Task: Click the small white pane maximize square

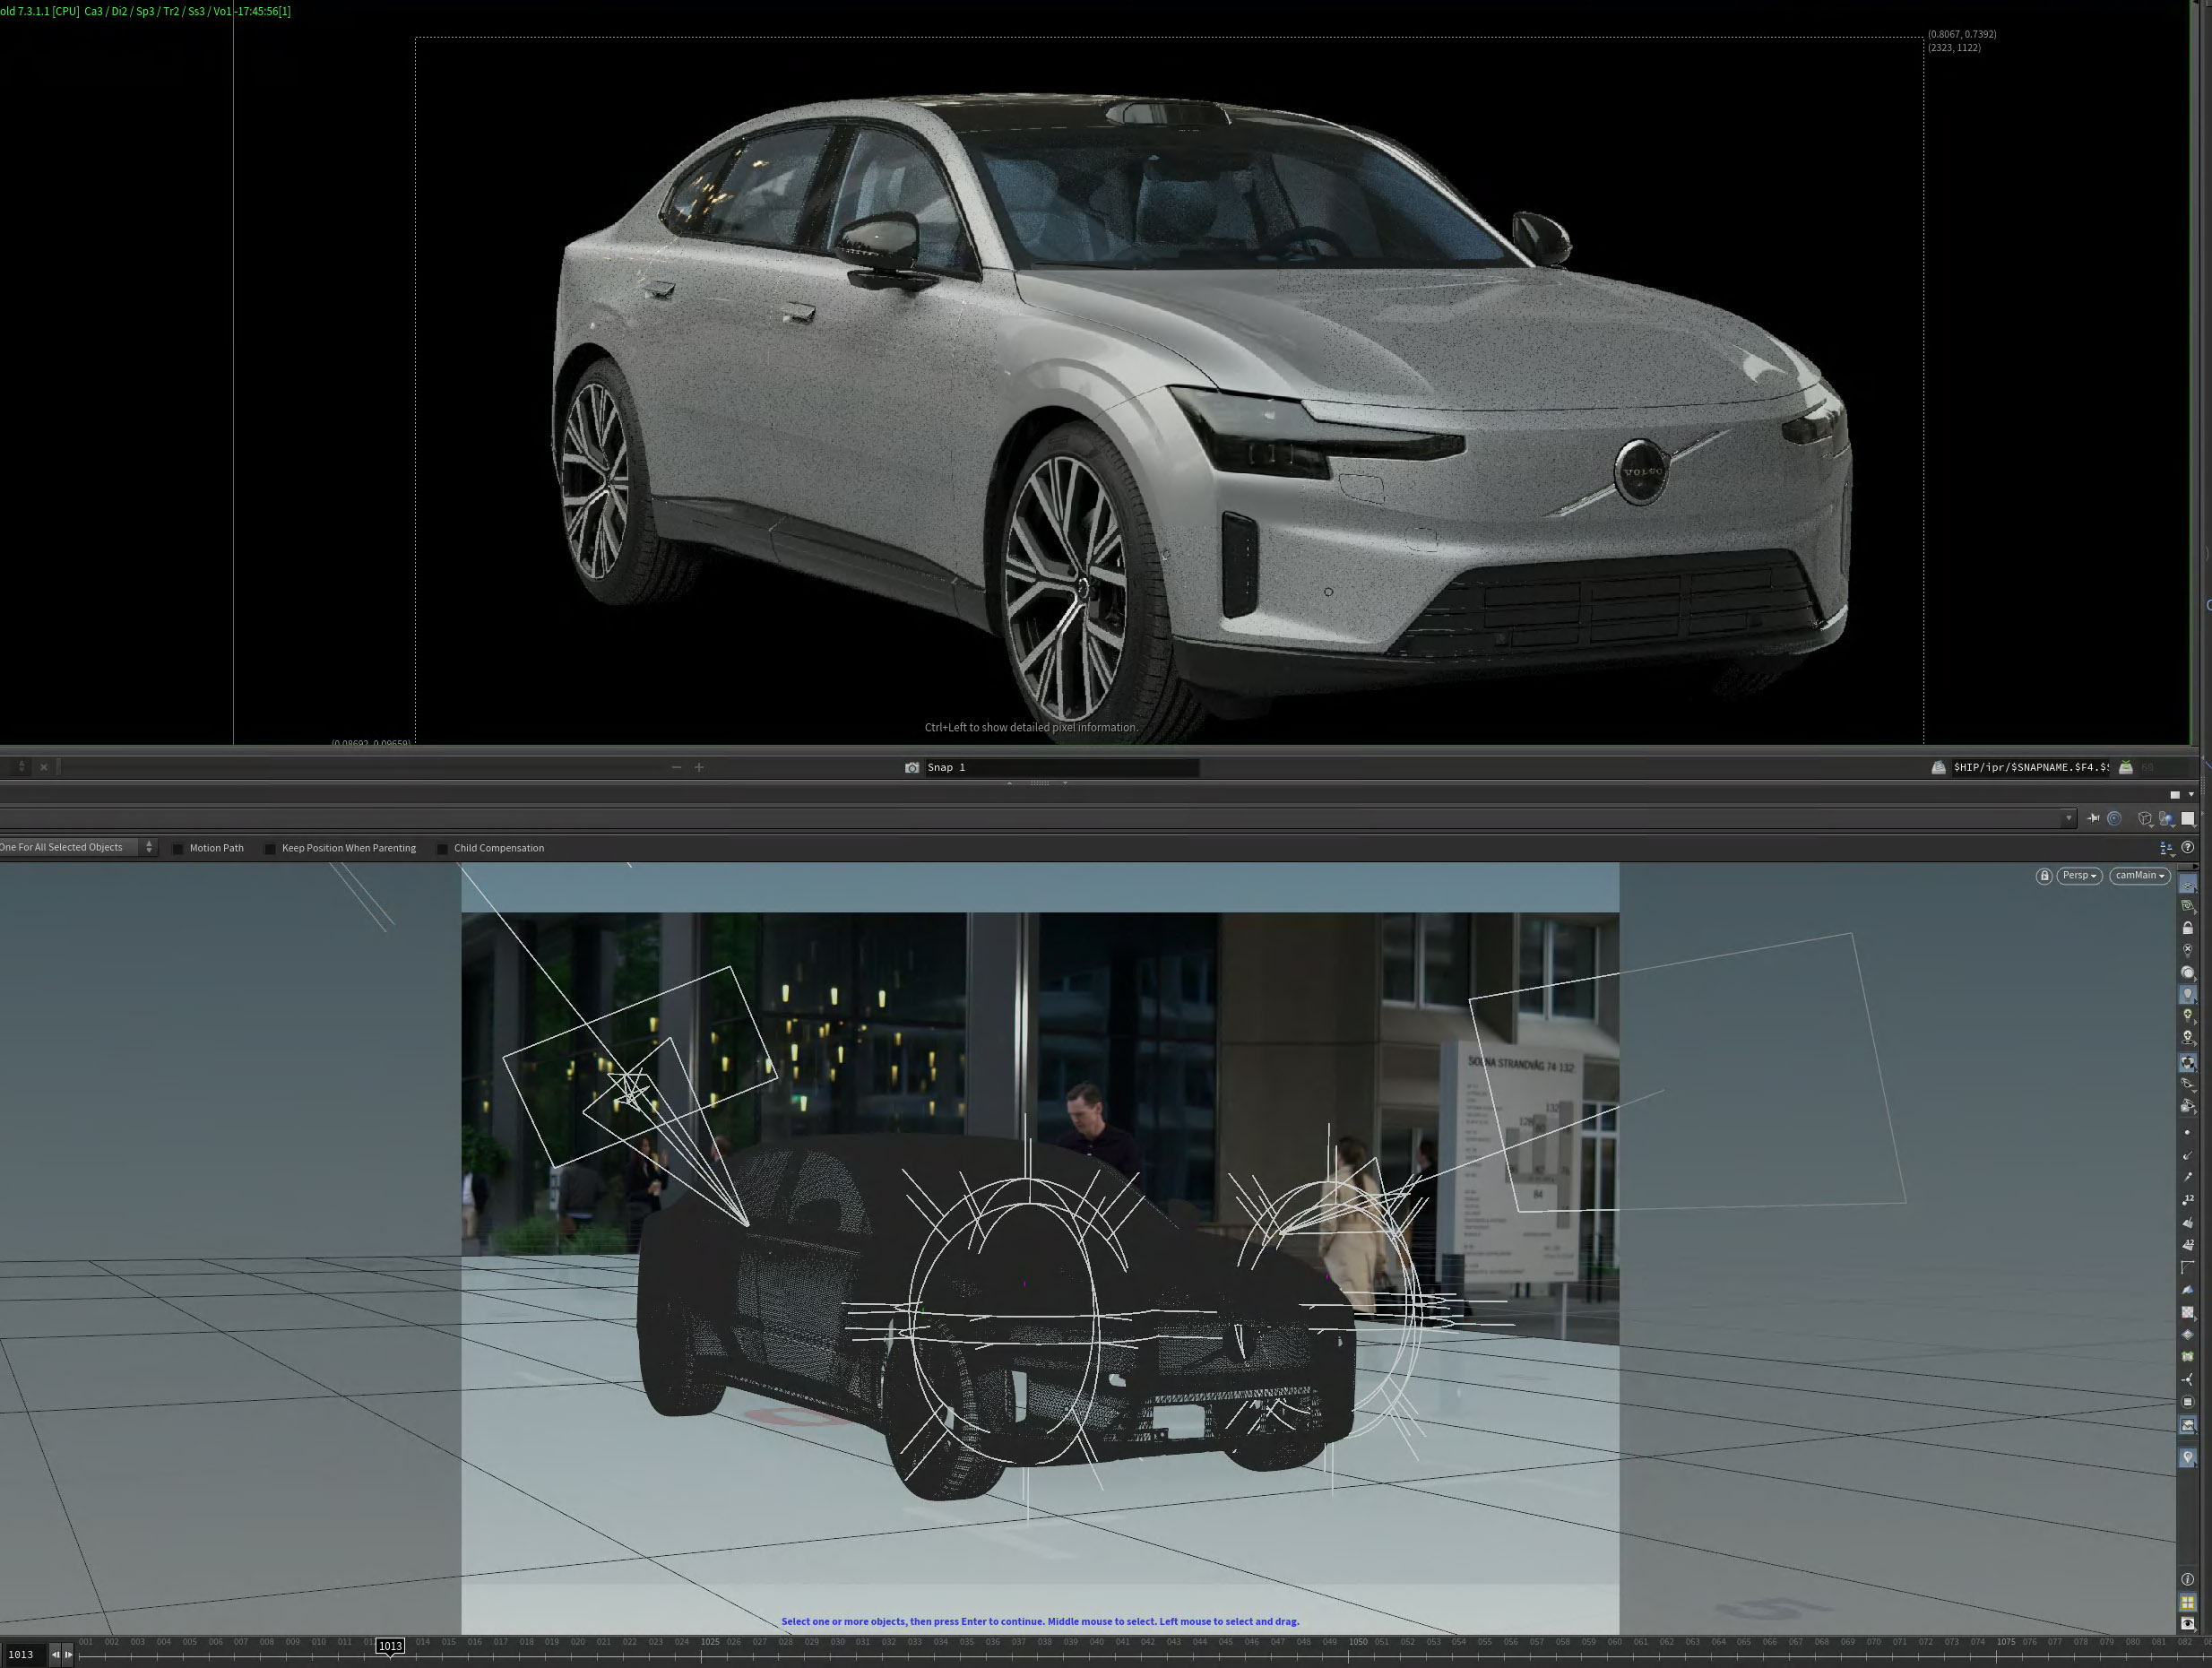Action: tap(2174, 795)
